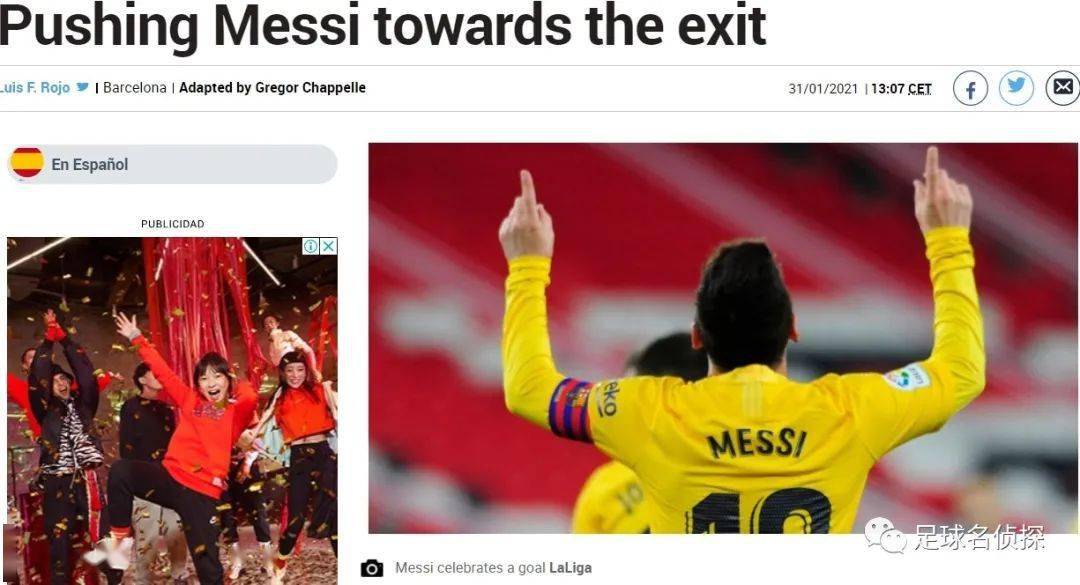1080x585 pixels.
Task: Select the Adapted by Gregor Chappelle text
Action: pyautogui.click(x=272, y=88)
